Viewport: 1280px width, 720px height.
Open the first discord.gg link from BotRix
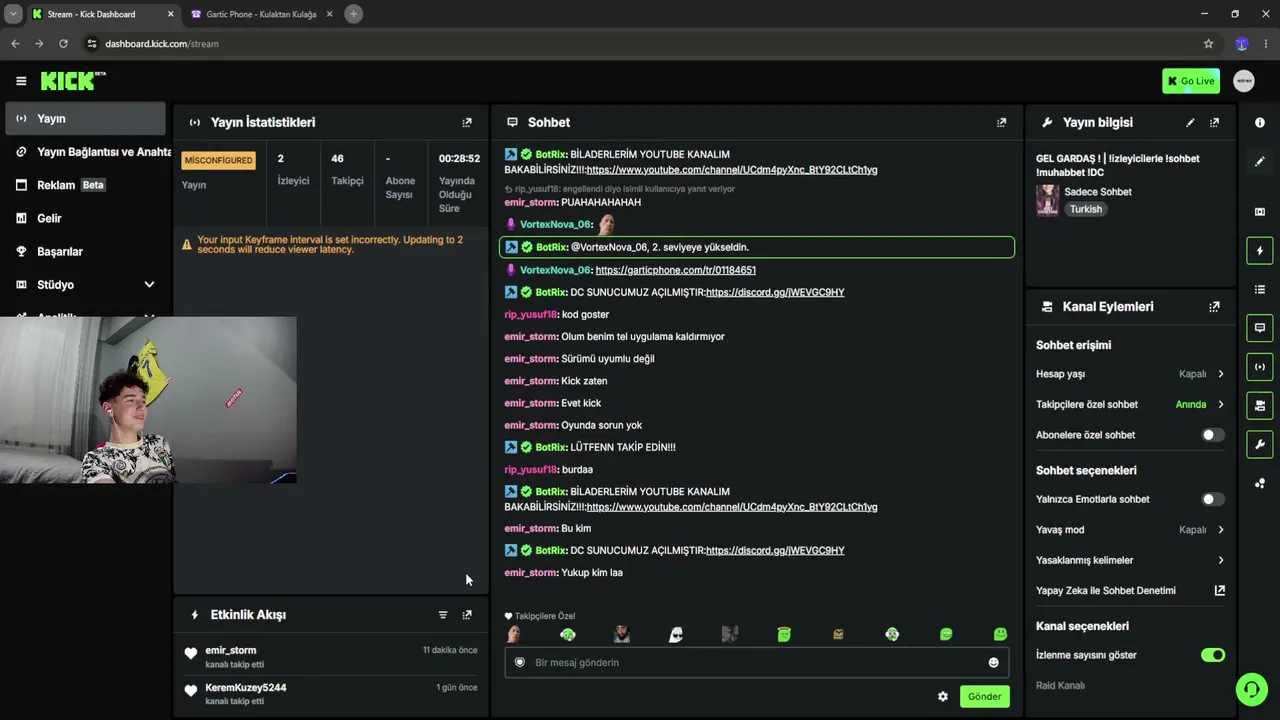(775, 292)
